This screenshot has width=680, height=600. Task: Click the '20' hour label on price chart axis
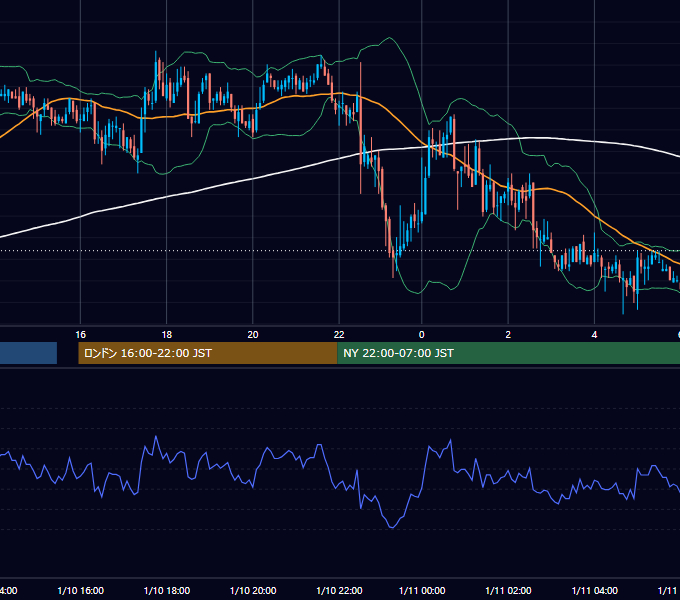pos(253,335)
